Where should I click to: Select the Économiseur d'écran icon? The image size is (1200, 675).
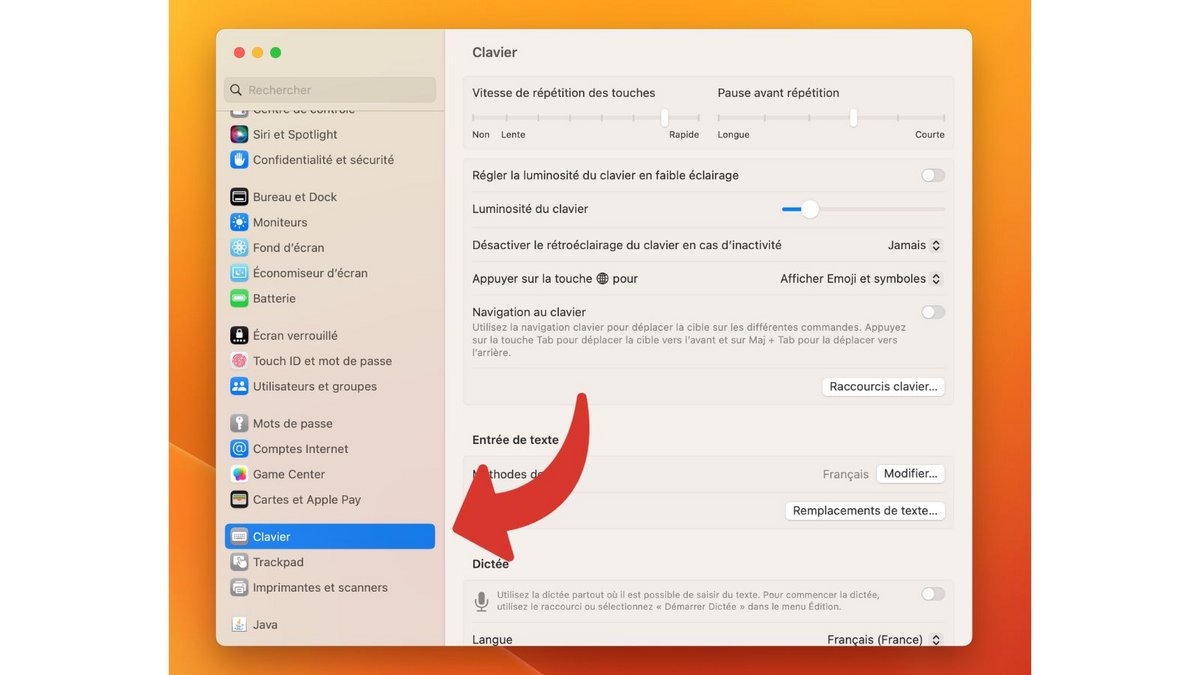tap(239, 273)
